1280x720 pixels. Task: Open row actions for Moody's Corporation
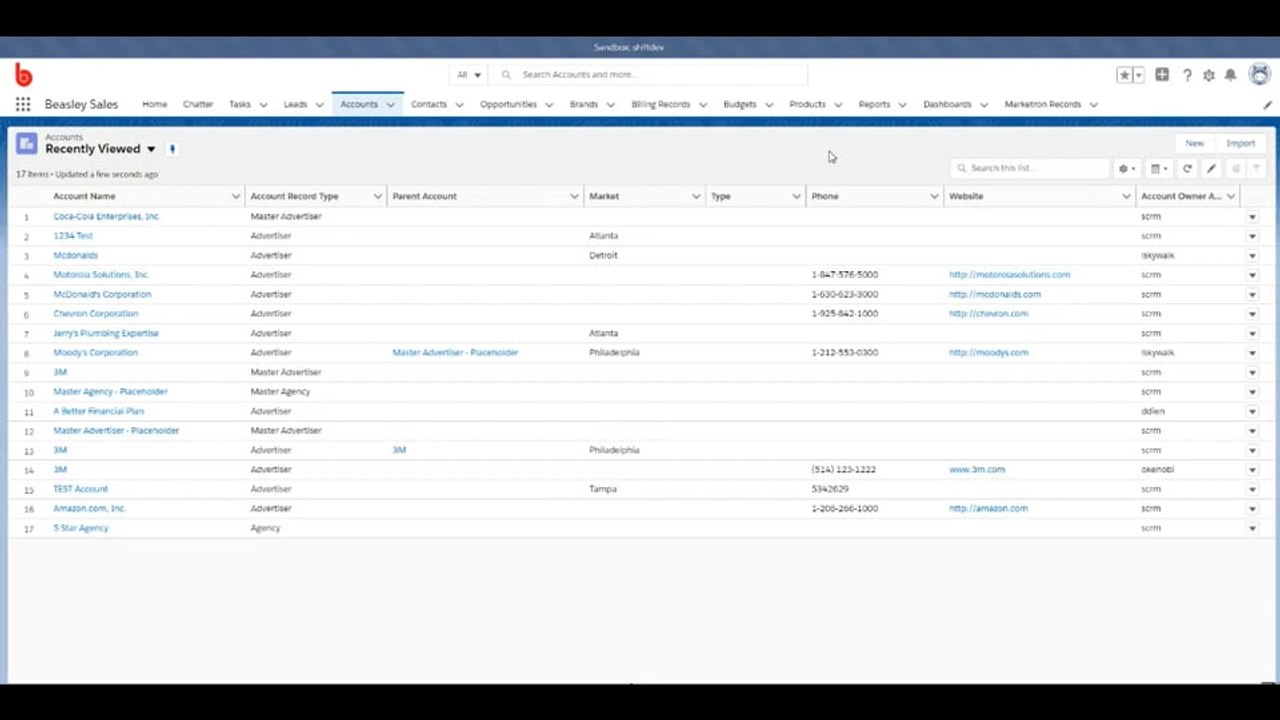pos(1252,353)
